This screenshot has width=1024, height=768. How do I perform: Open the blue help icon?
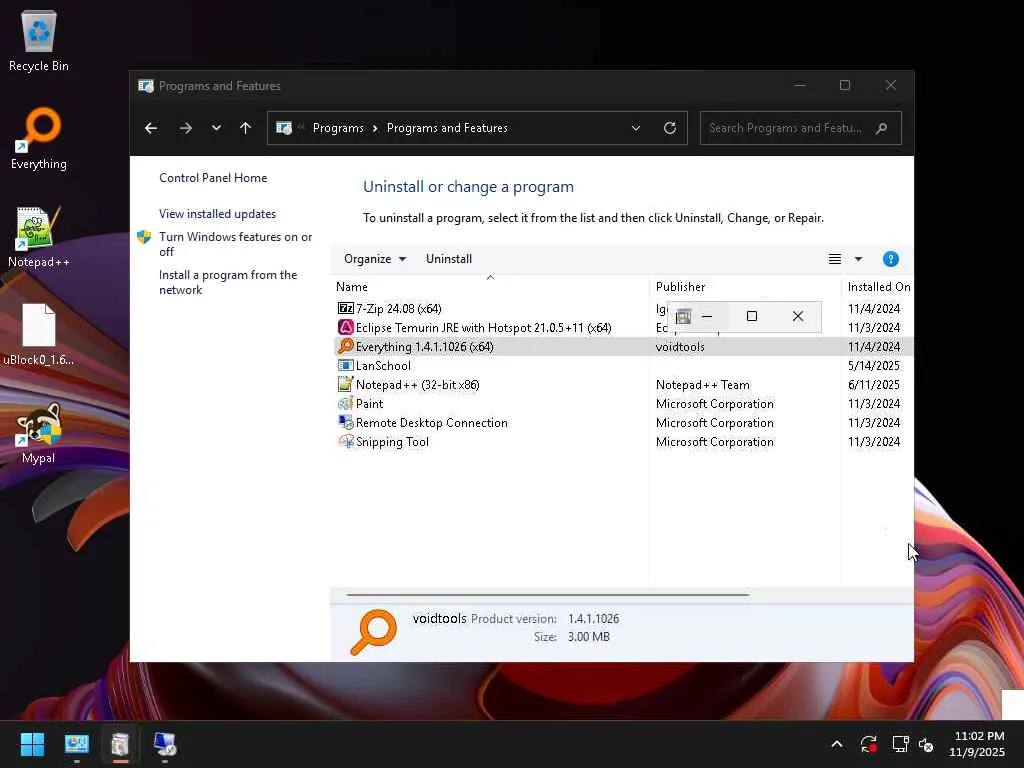point(891,259)
